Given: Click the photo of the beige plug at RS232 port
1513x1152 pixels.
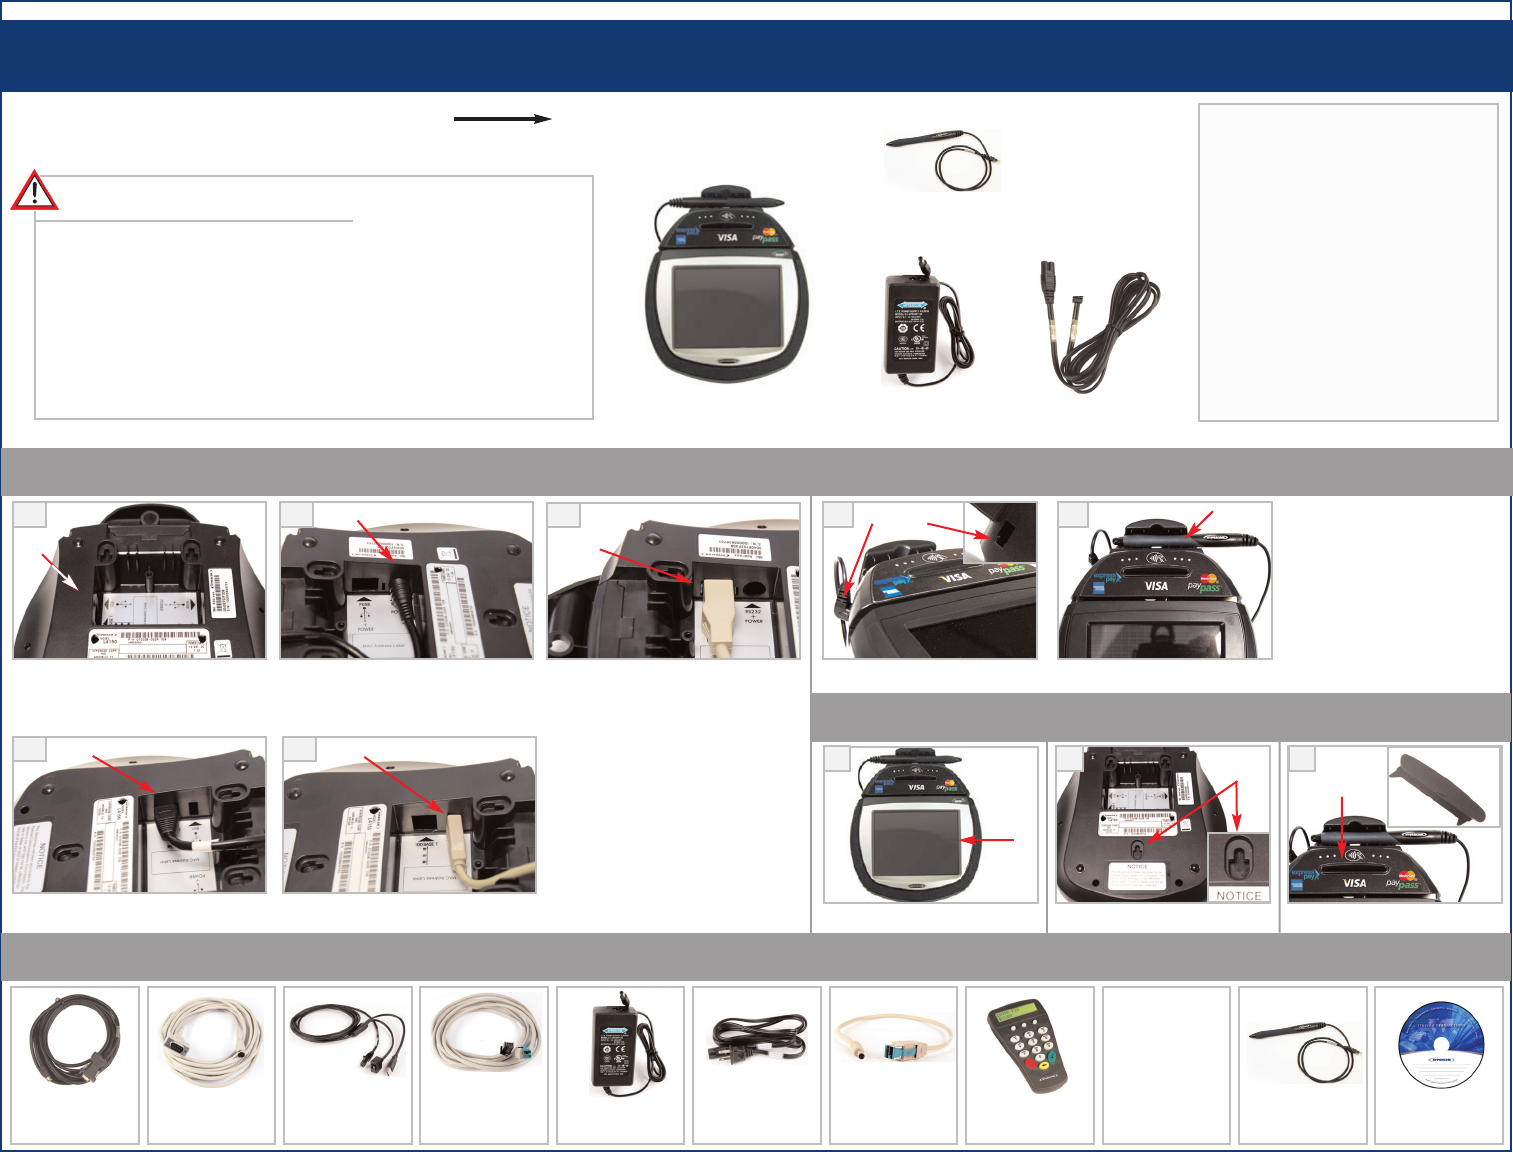Looking at the screenshot, I should 673,580.
